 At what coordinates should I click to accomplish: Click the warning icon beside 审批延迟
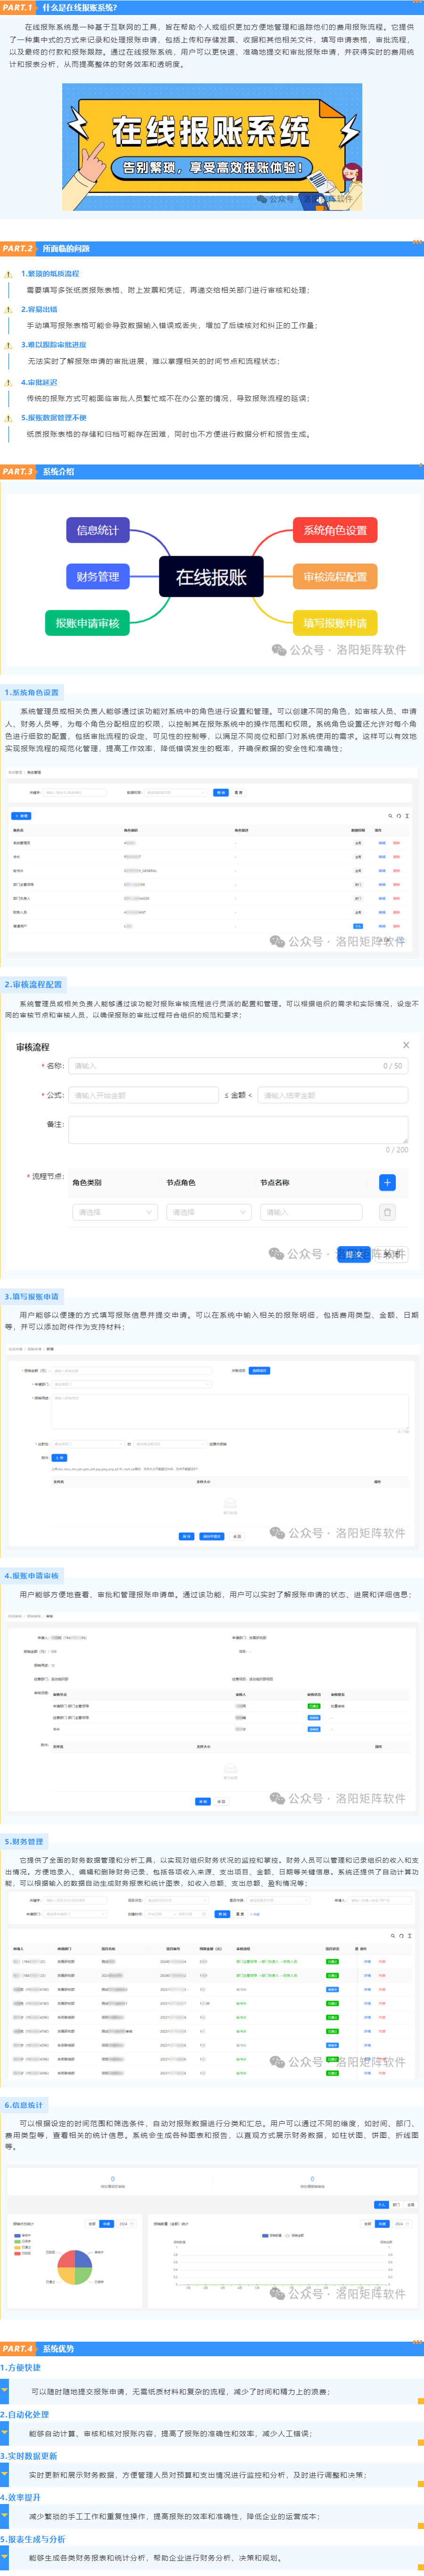(x=9, y=382)
